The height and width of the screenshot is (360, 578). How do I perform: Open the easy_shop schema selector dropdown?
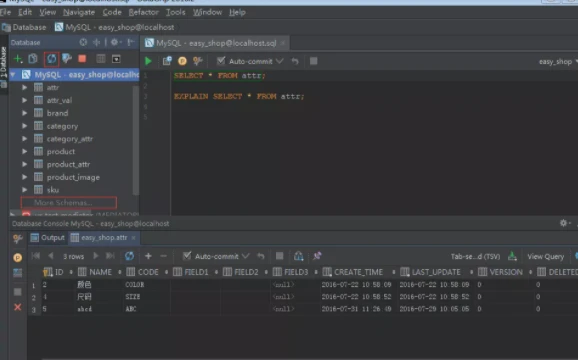558,62
